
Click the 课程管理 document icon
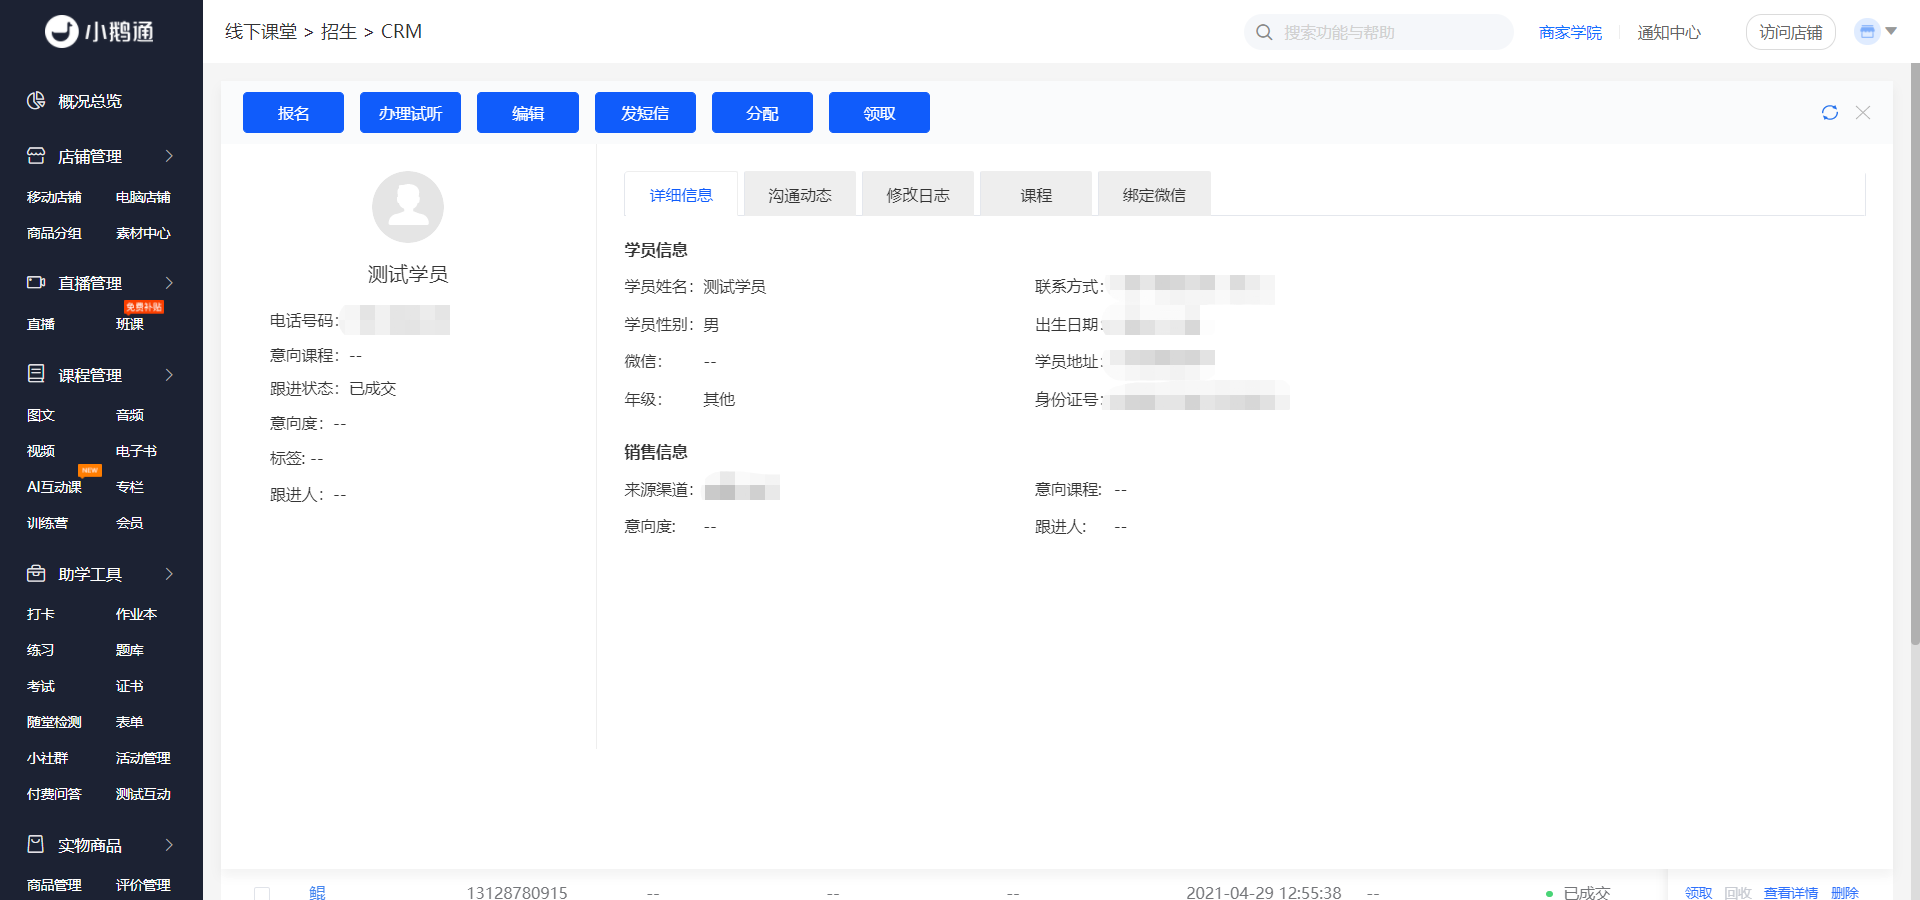coord(36,374)
